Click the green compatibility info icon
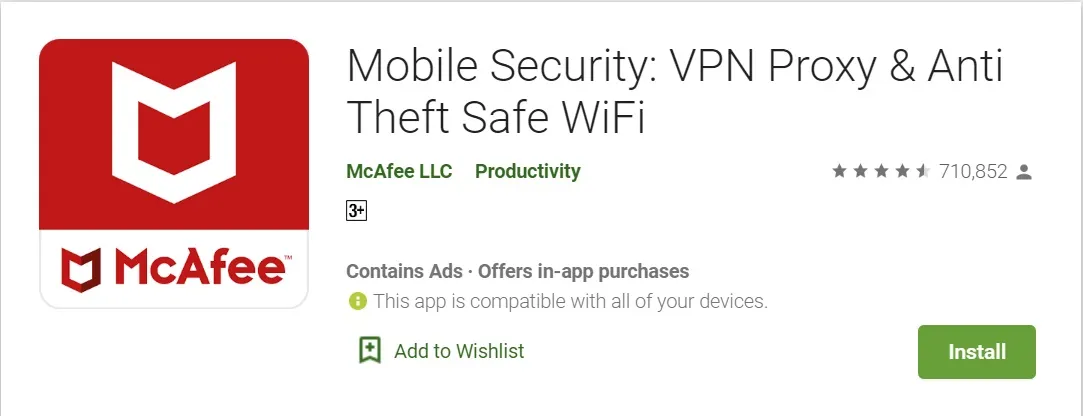 (x=356, y=301)
